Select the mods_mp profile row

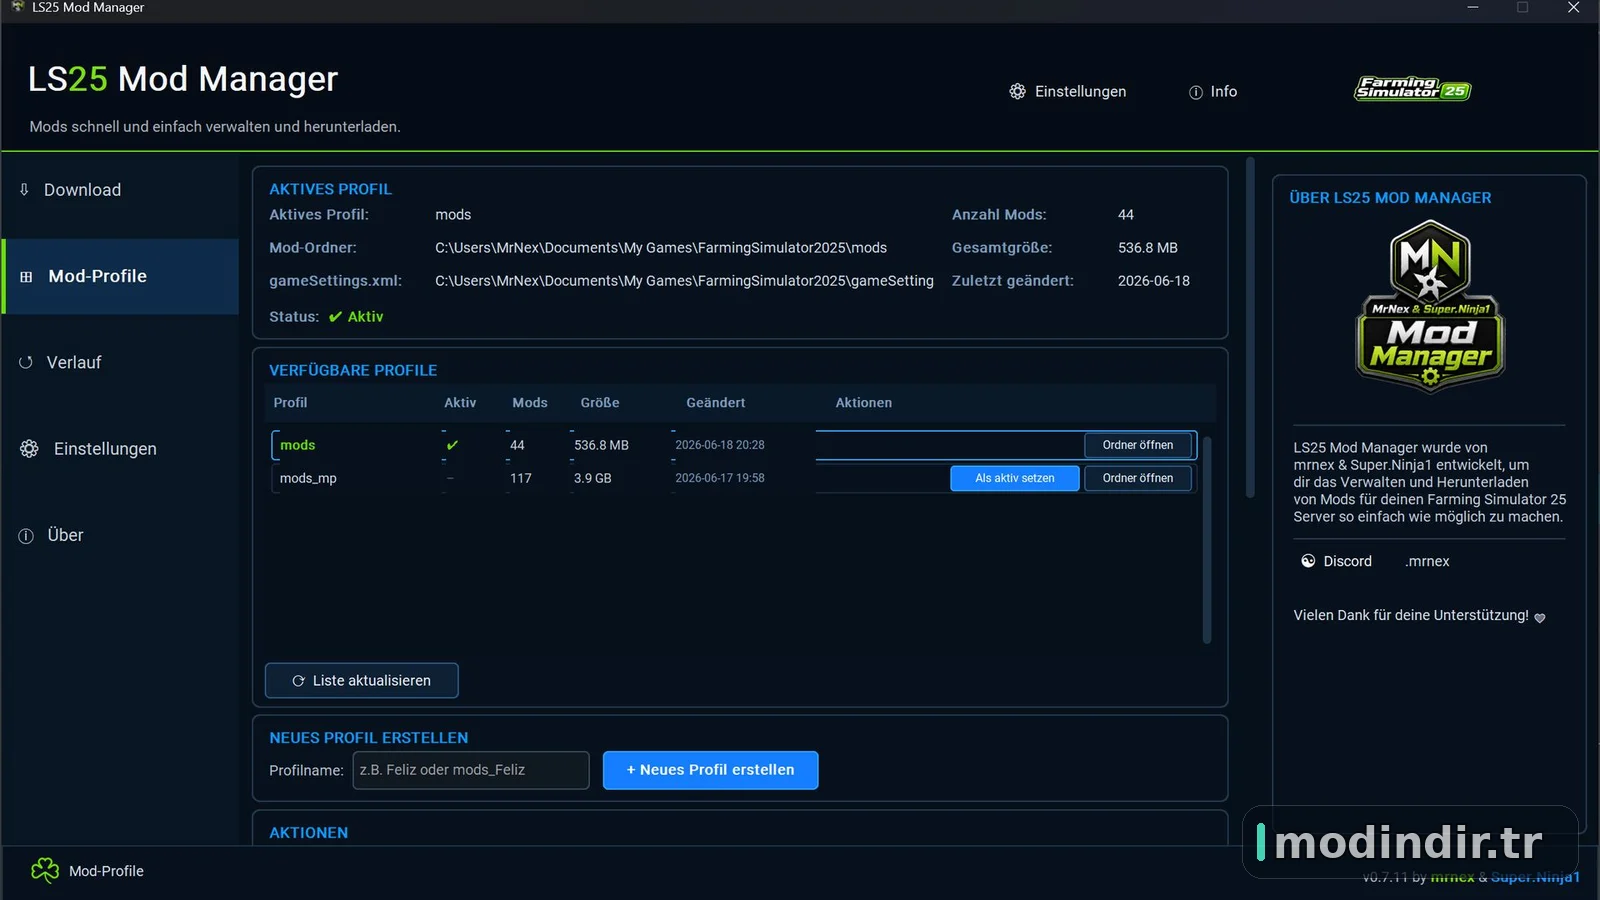[x=734, y=478]
